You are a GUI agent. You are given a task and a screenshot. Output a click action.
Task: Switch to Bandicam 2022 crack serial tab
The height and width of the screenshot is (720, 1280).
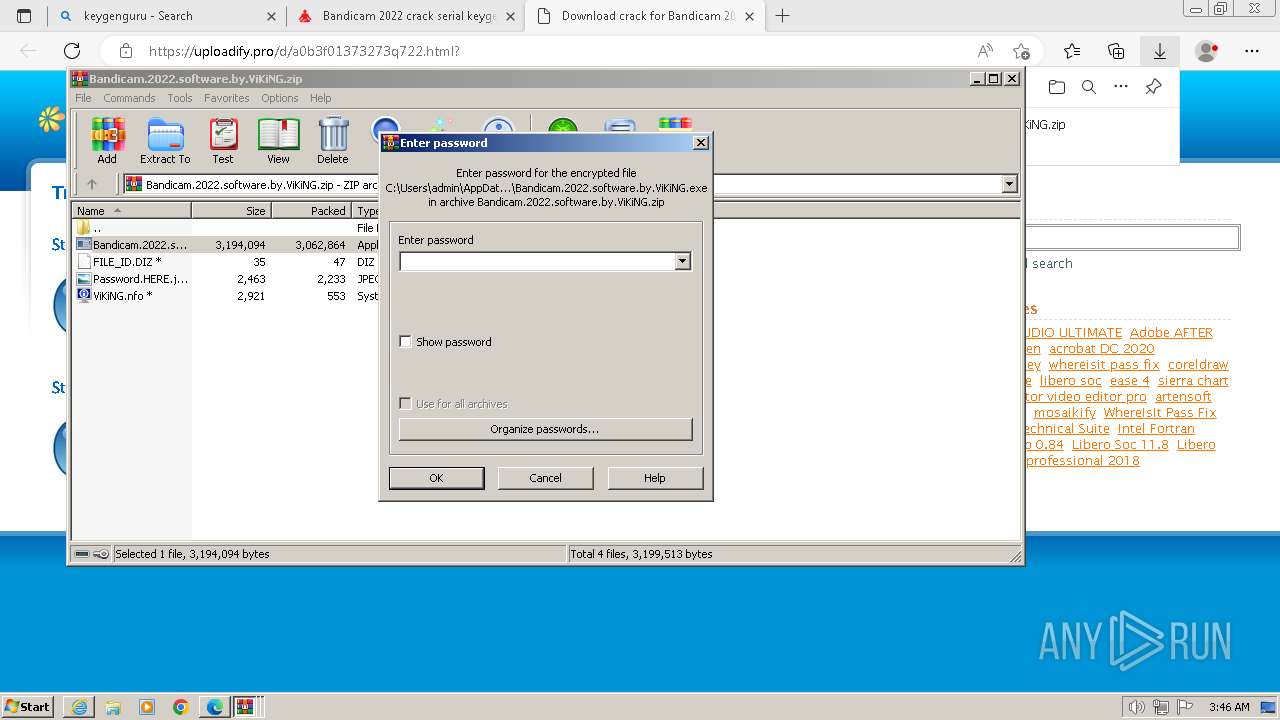(x=406, y=16)
